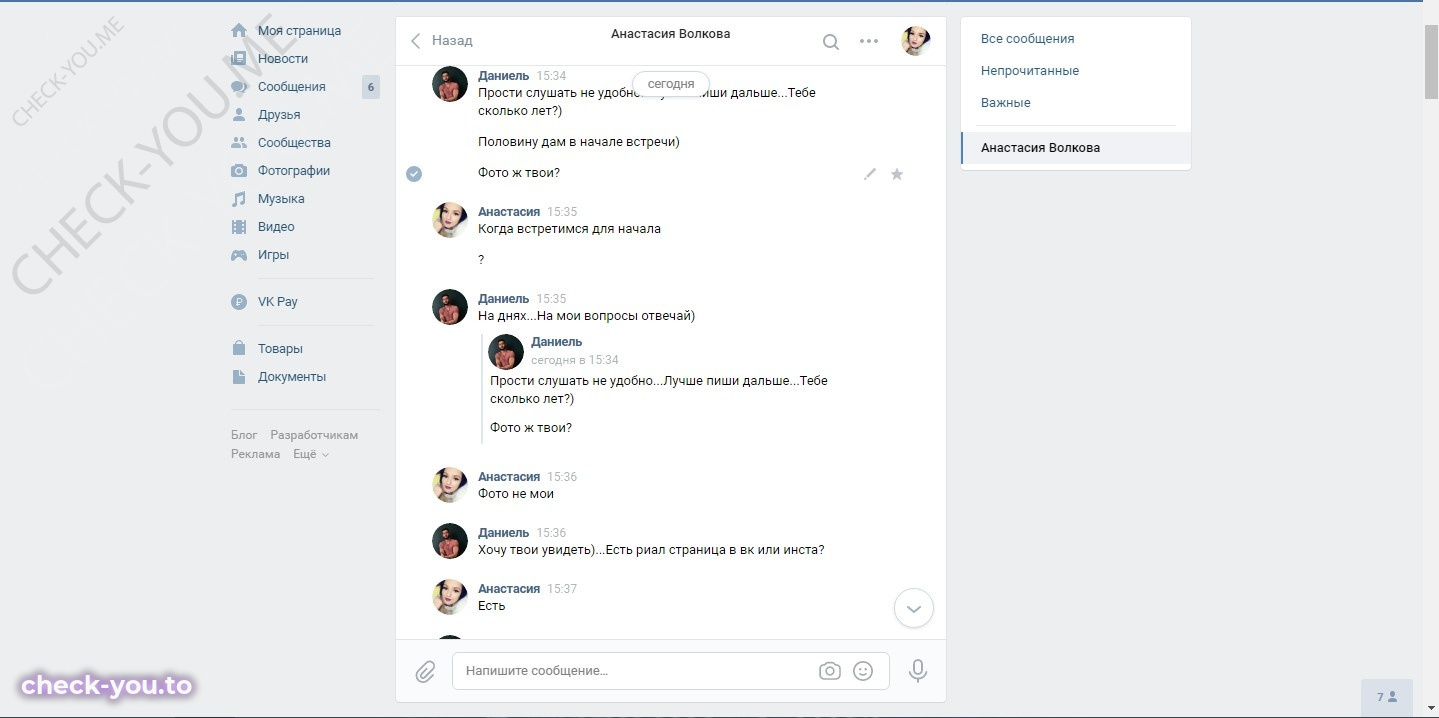Image resolution: width=1439 pixels, height=718 pixels.
Task: Open Анастасия avatar on 15:37 message
Action: click(450, 597)
